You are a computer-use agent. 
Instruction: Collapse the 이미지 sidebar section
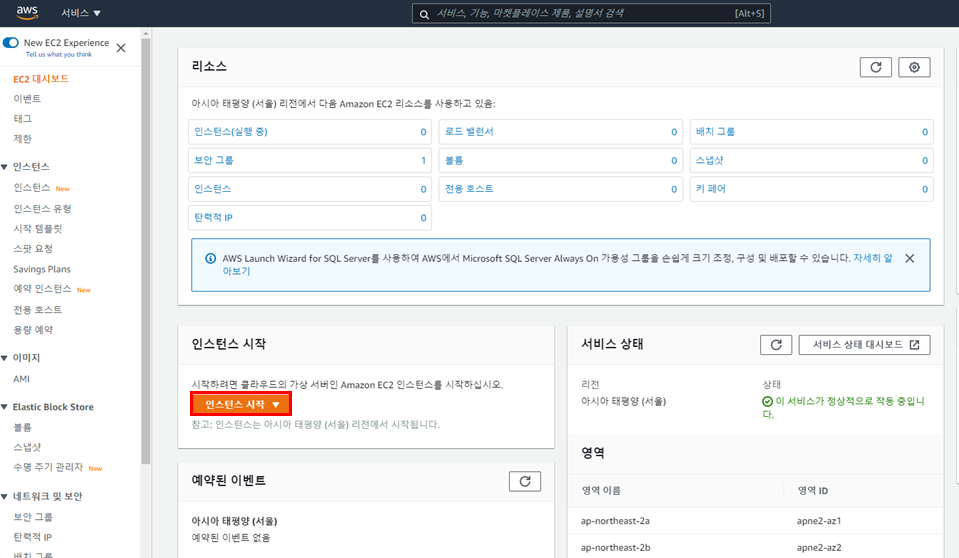pyautogui.click(x=4, y=358)
